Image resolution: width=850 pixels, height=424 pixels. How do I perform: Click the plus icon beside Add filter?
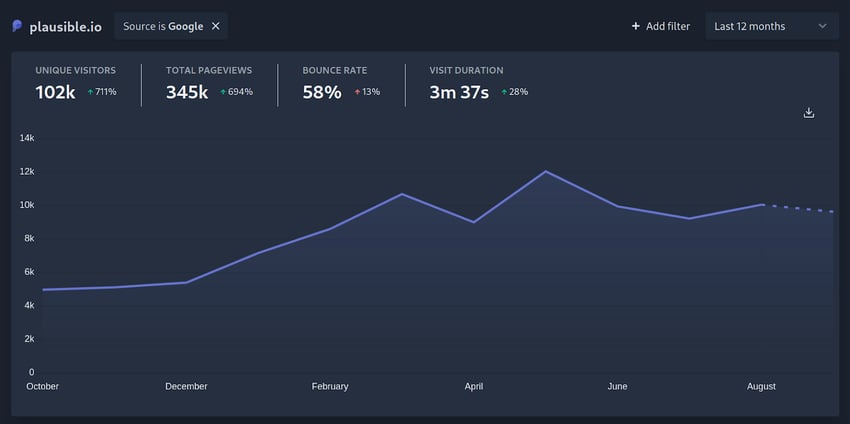pyautogui.click(x=636, y=26)
